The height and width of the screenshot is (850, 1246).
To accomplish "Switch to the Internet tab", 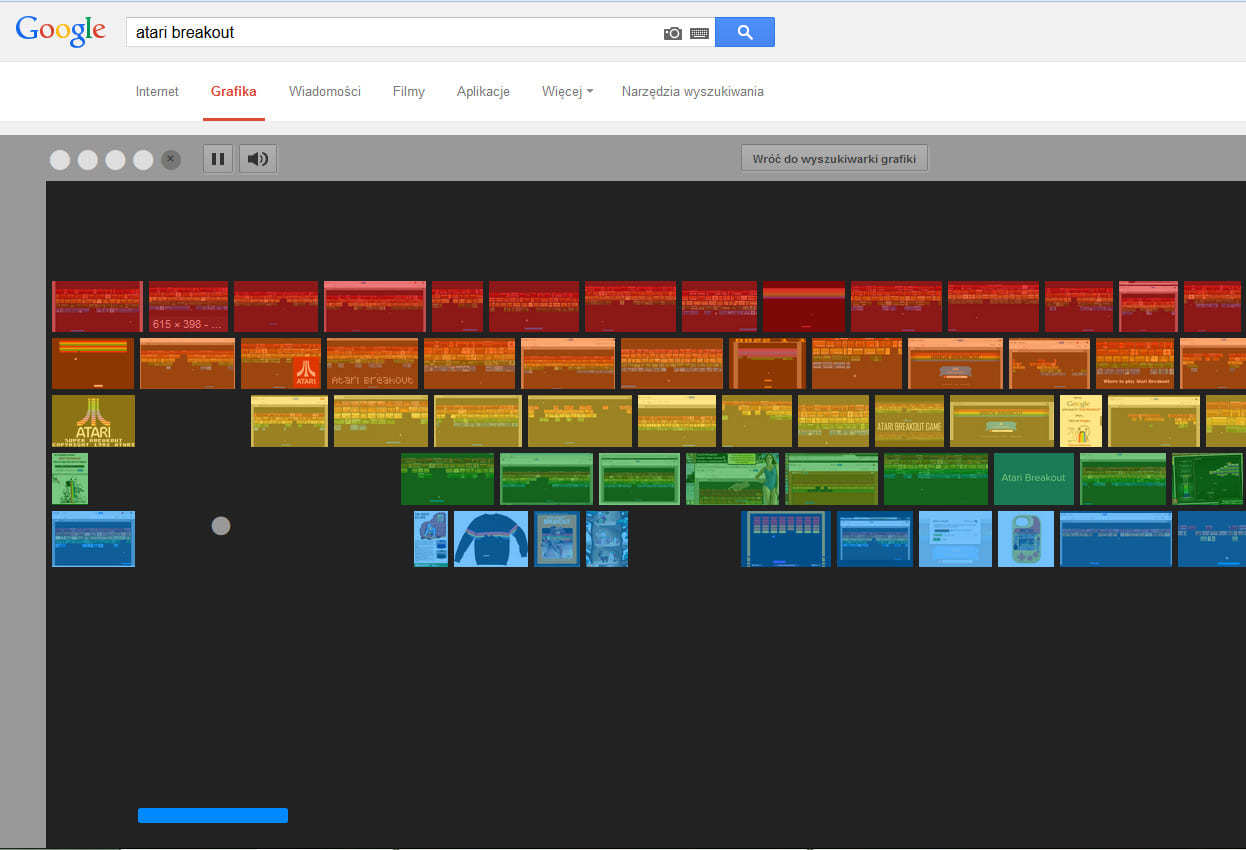I will (157, 91).
